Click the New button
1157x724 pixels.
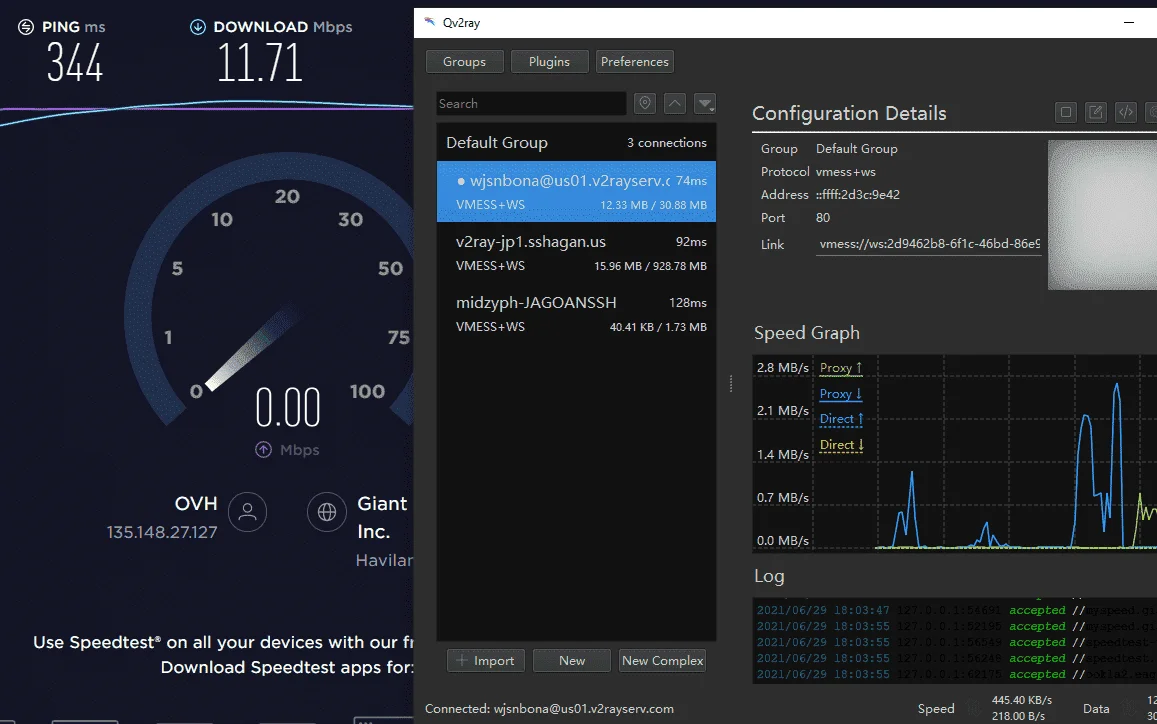(572, 661)
